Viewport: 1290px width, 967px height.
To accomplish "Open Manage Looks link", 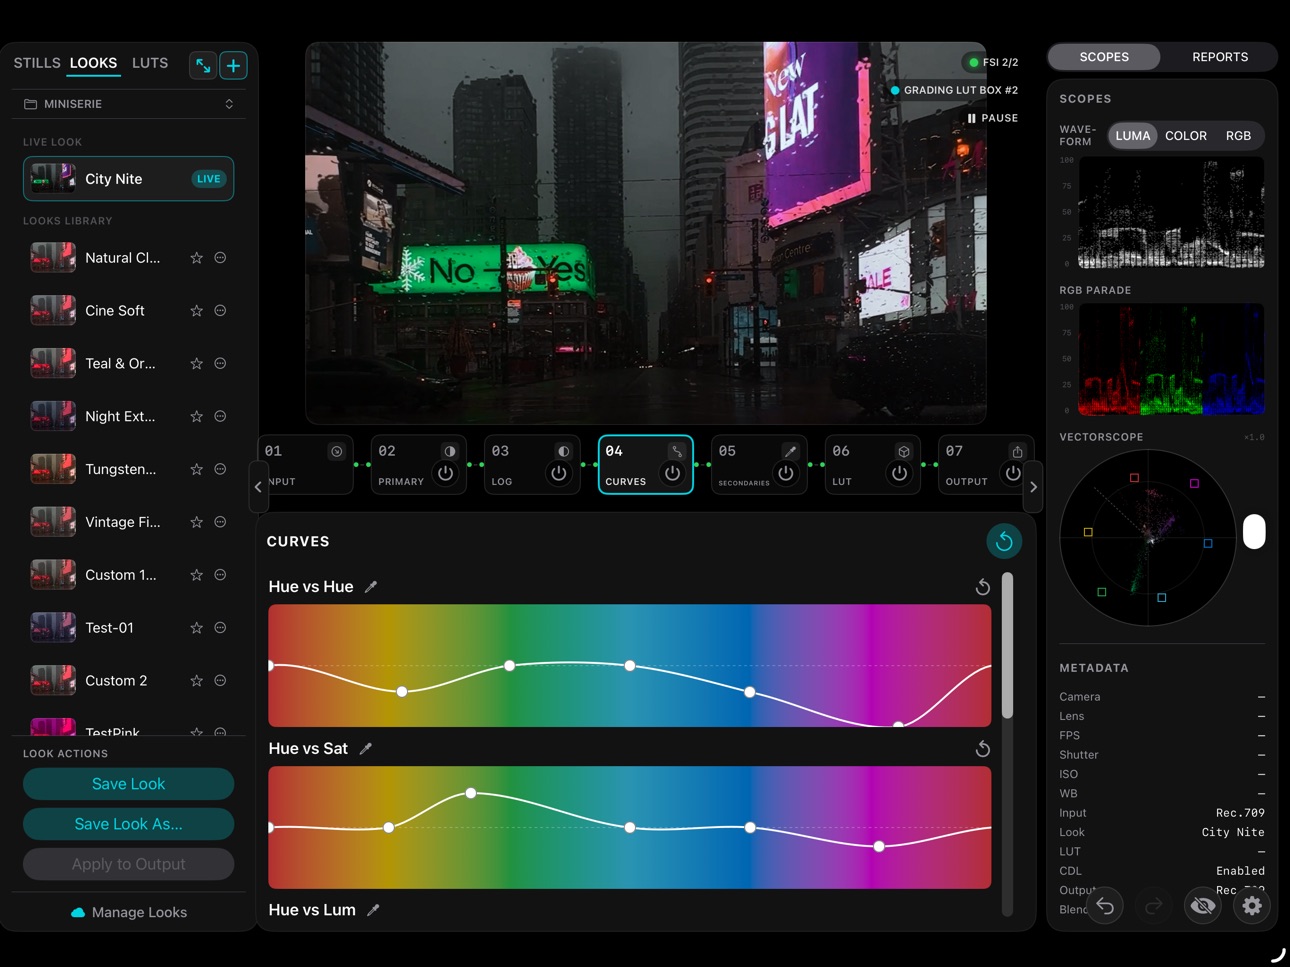I will tap(129, 912).
